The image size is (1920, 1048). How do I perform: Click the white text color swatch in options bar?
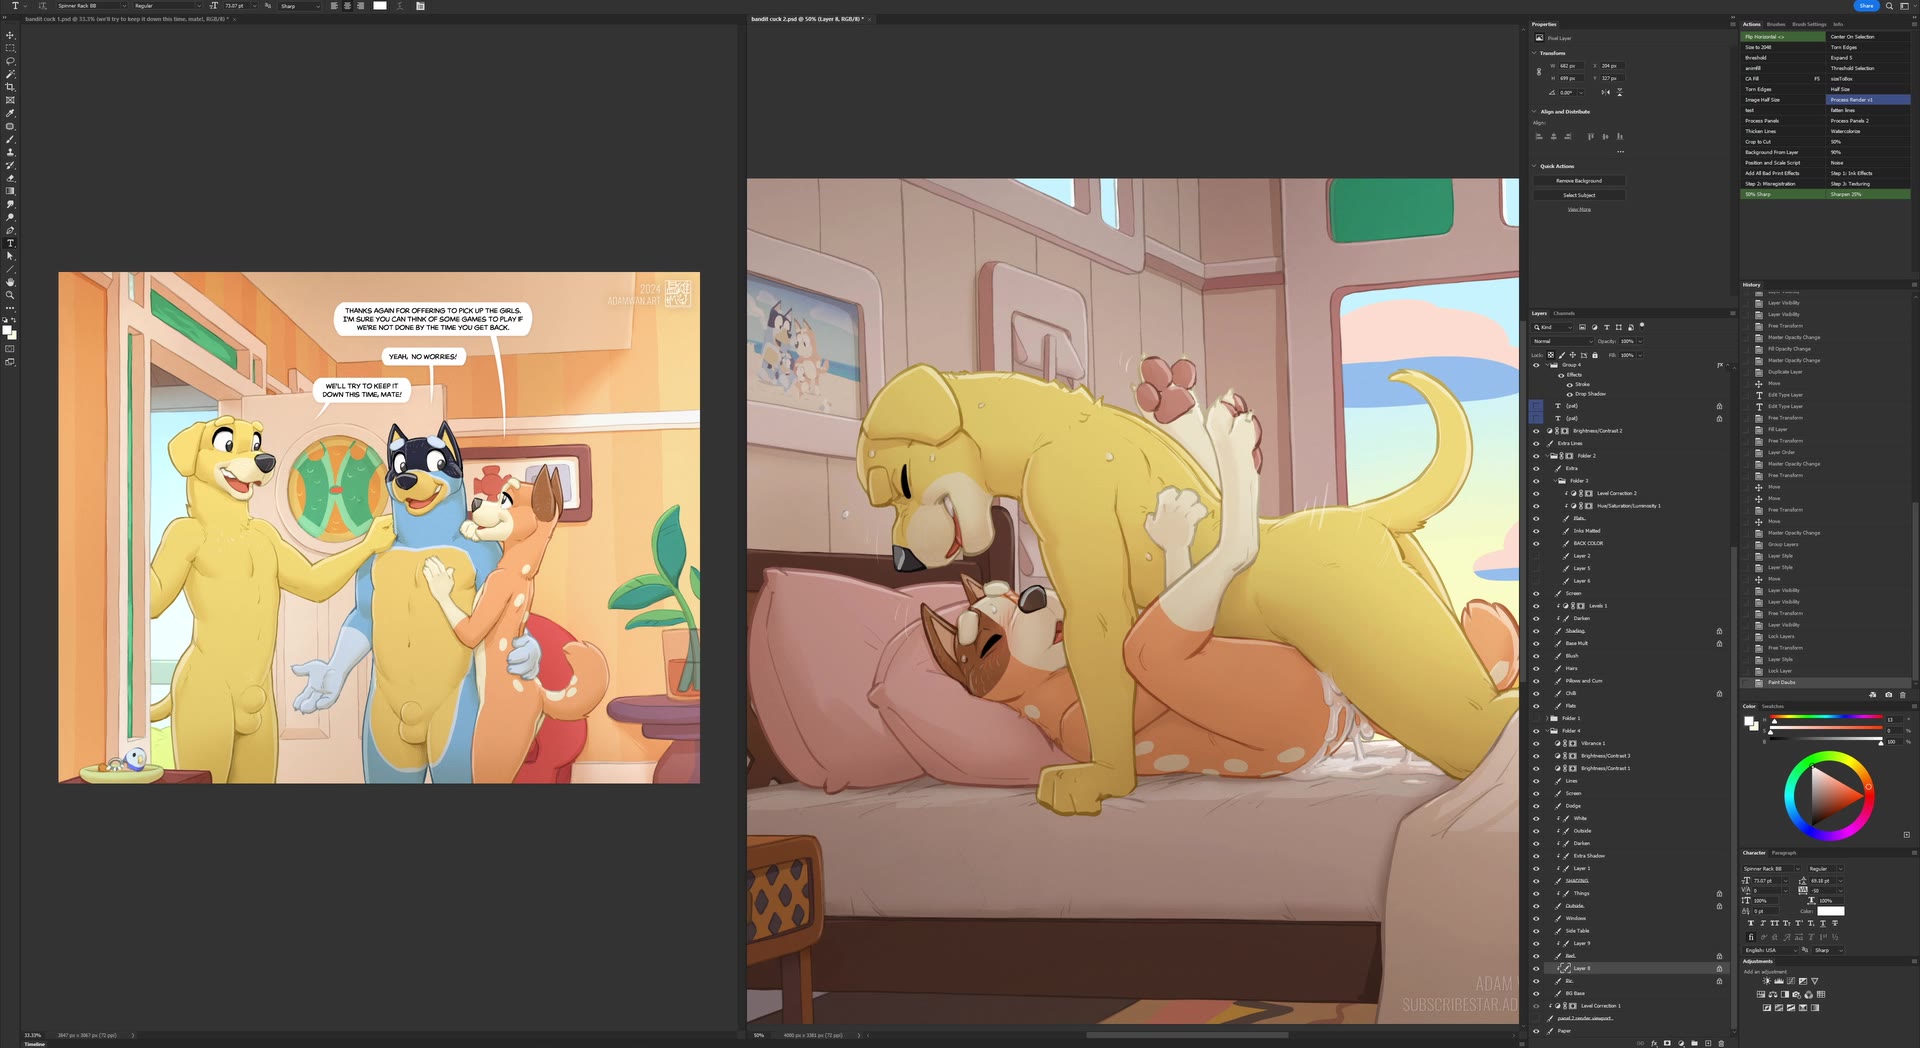click(x=380, y=6)
